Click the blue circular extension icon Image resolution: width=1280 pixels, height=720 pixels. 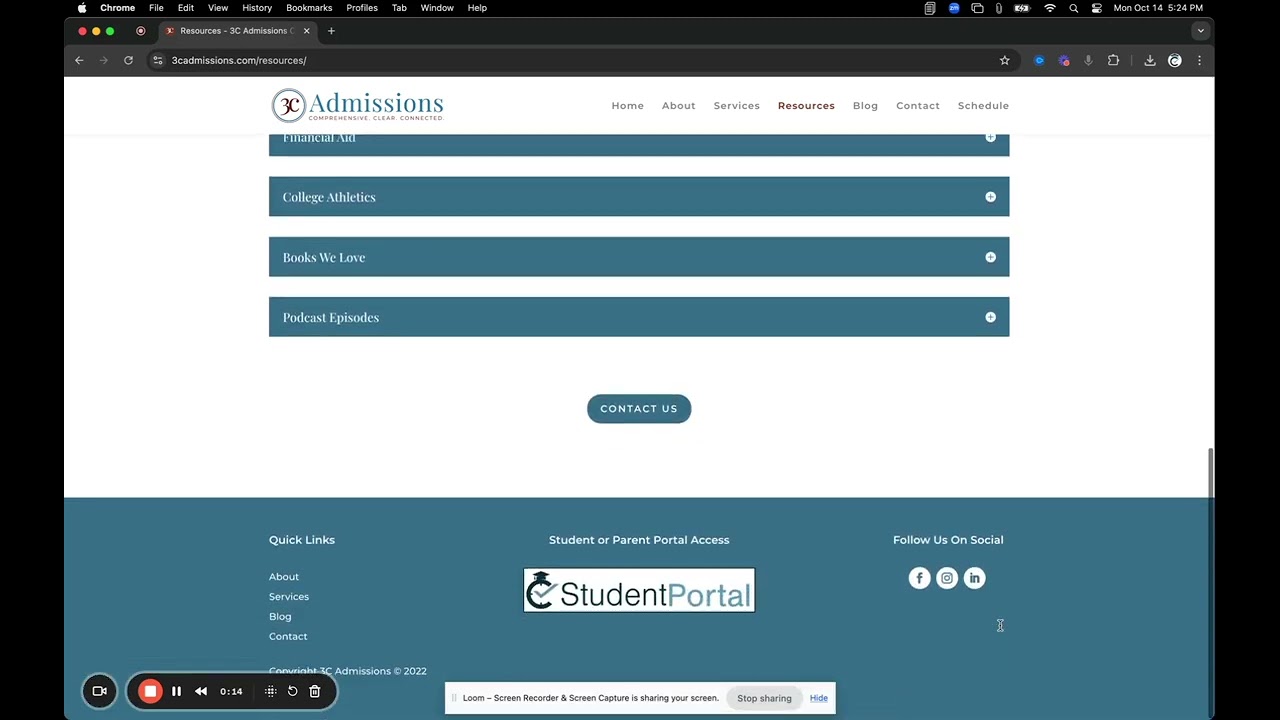(1039, 60)
